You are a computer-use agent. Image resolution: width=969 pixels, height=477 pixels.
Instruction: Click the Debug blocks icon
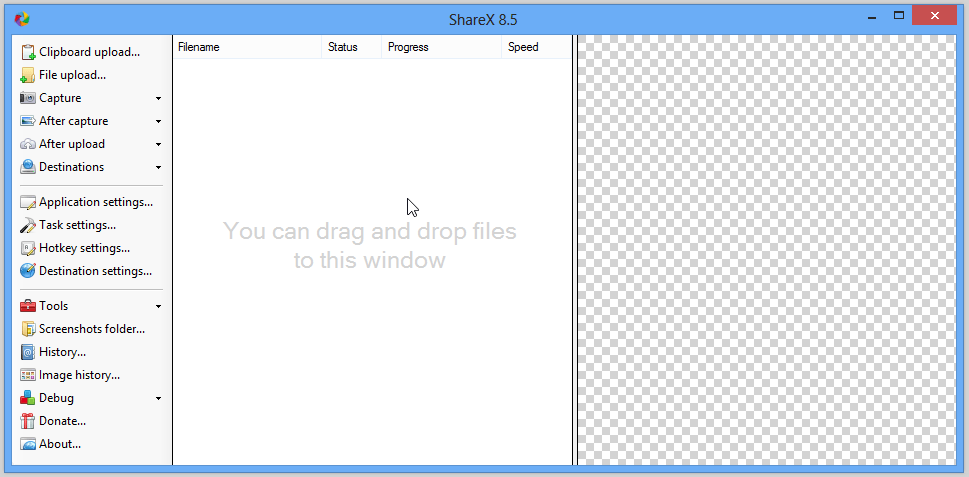(28, 398)
